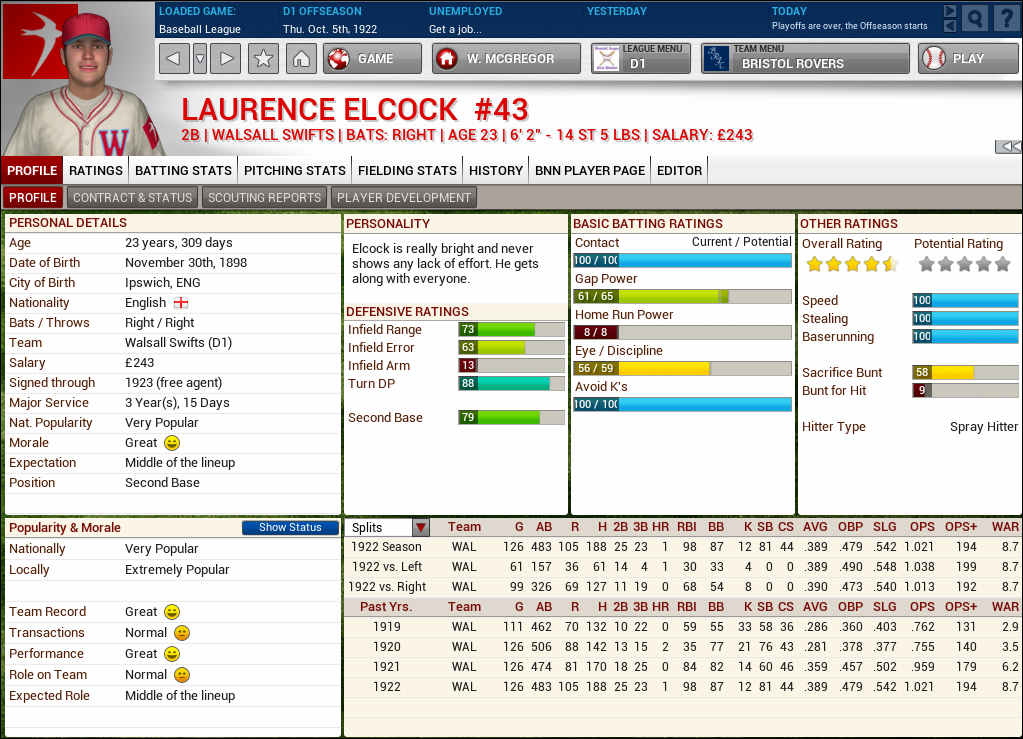
Task: Collapse the header with the double-arrow control
Action: pyautogui.click(x=1010, y=146)
